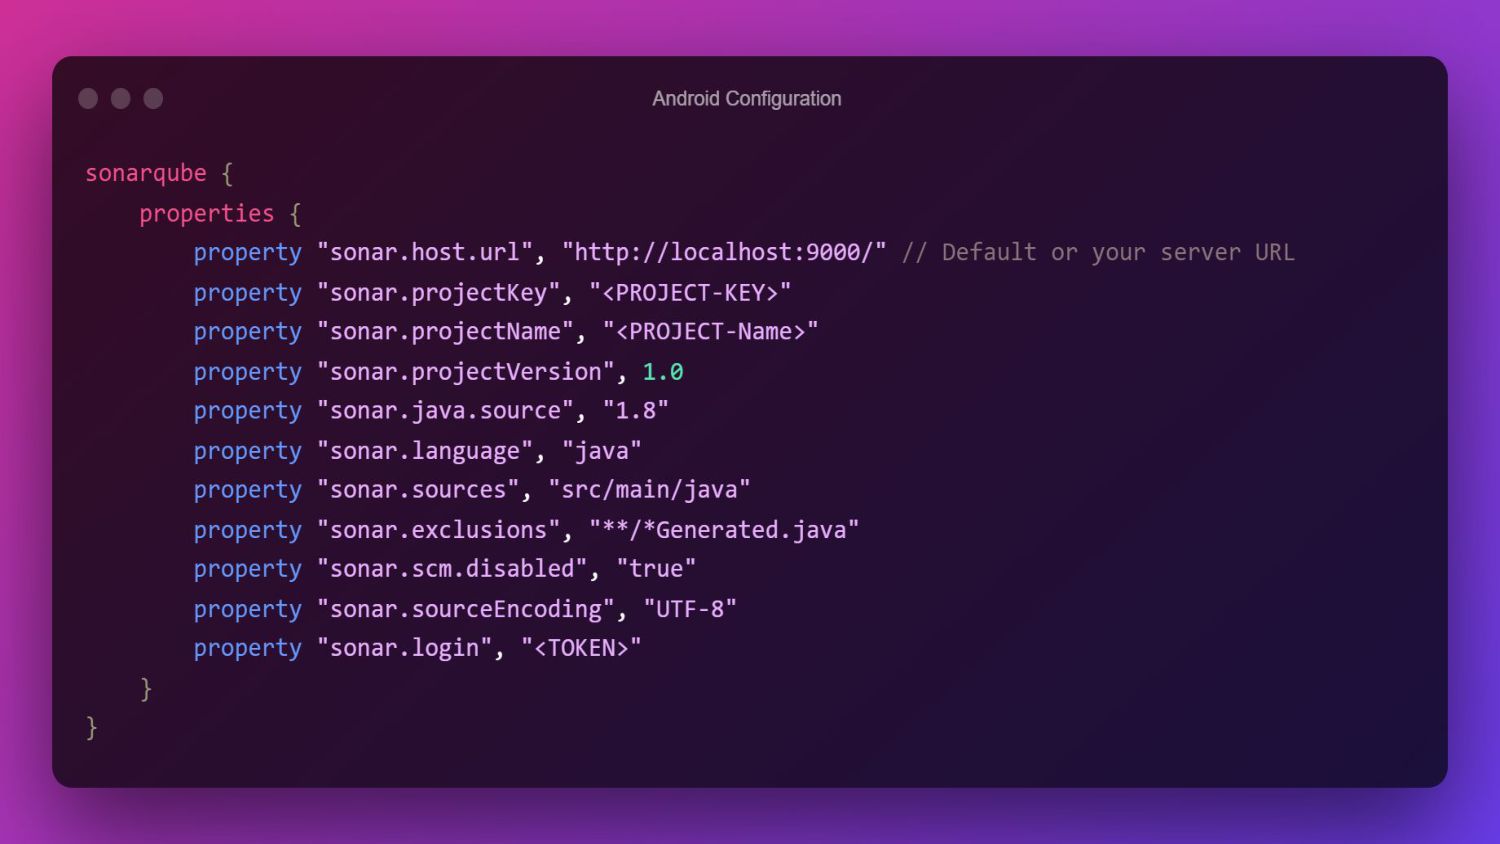Viewport: 1500px width, 844px height.
Task: Select the <TOKEN> login placeholder
Action: [582, 648]
